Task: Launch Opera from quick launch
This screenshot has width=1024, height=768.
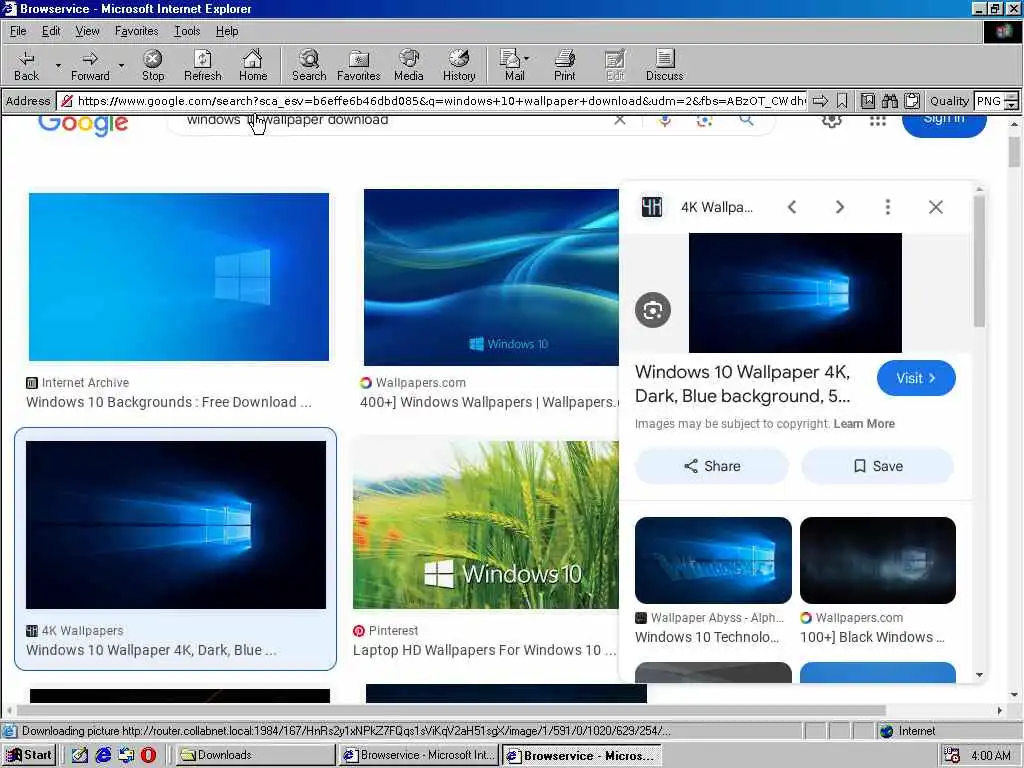Action: pyautogui.click(x=148, y=755)
